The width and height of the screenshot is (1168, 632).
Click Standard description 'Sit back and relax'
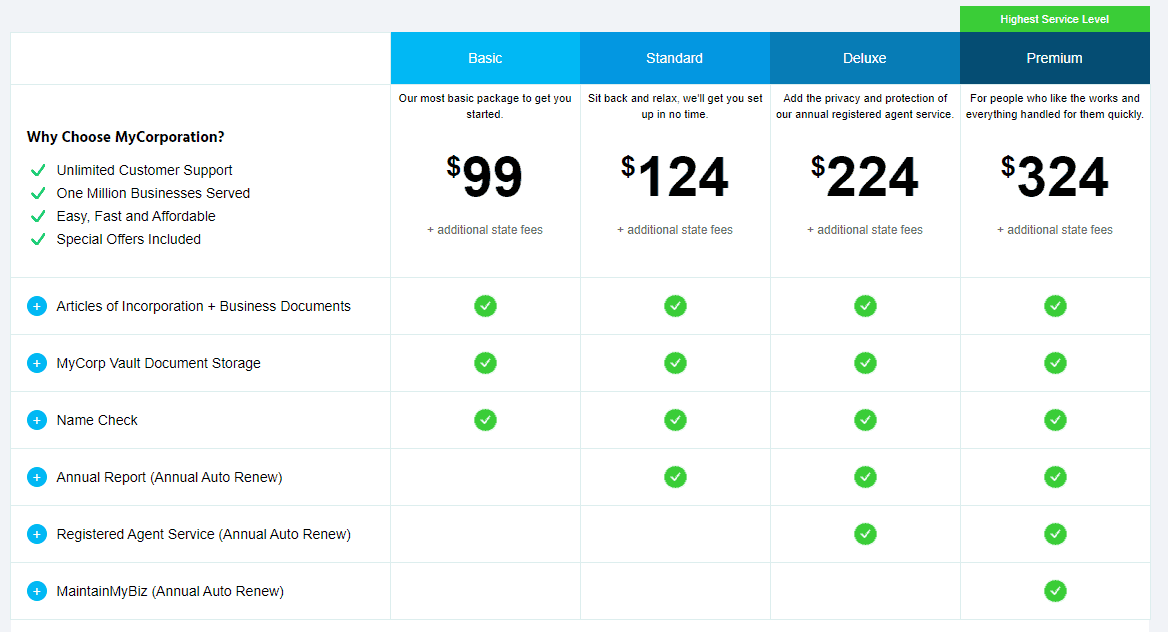point(675,106)
